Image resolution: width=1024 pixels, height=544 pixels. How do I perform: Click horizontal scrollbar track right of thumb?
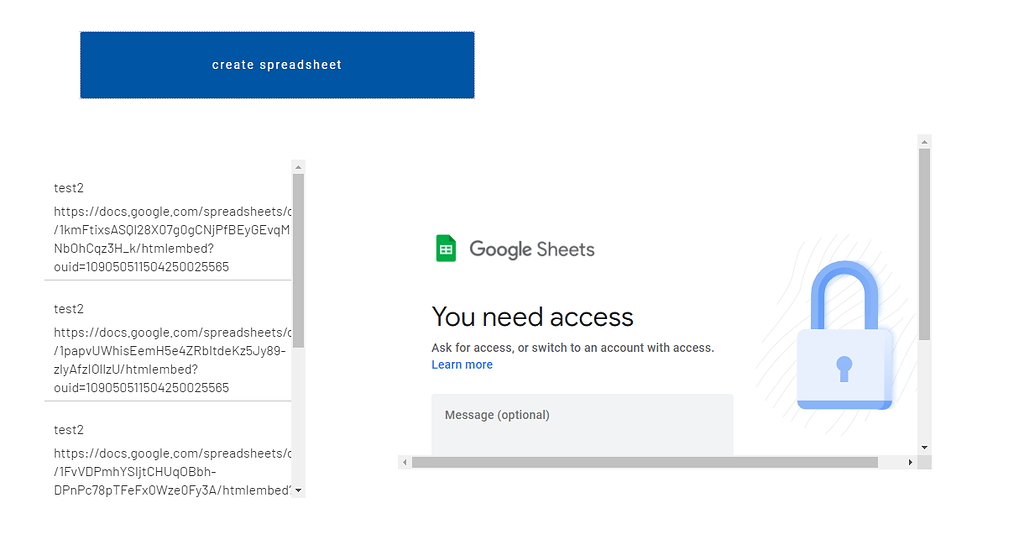tap(890, 462)
